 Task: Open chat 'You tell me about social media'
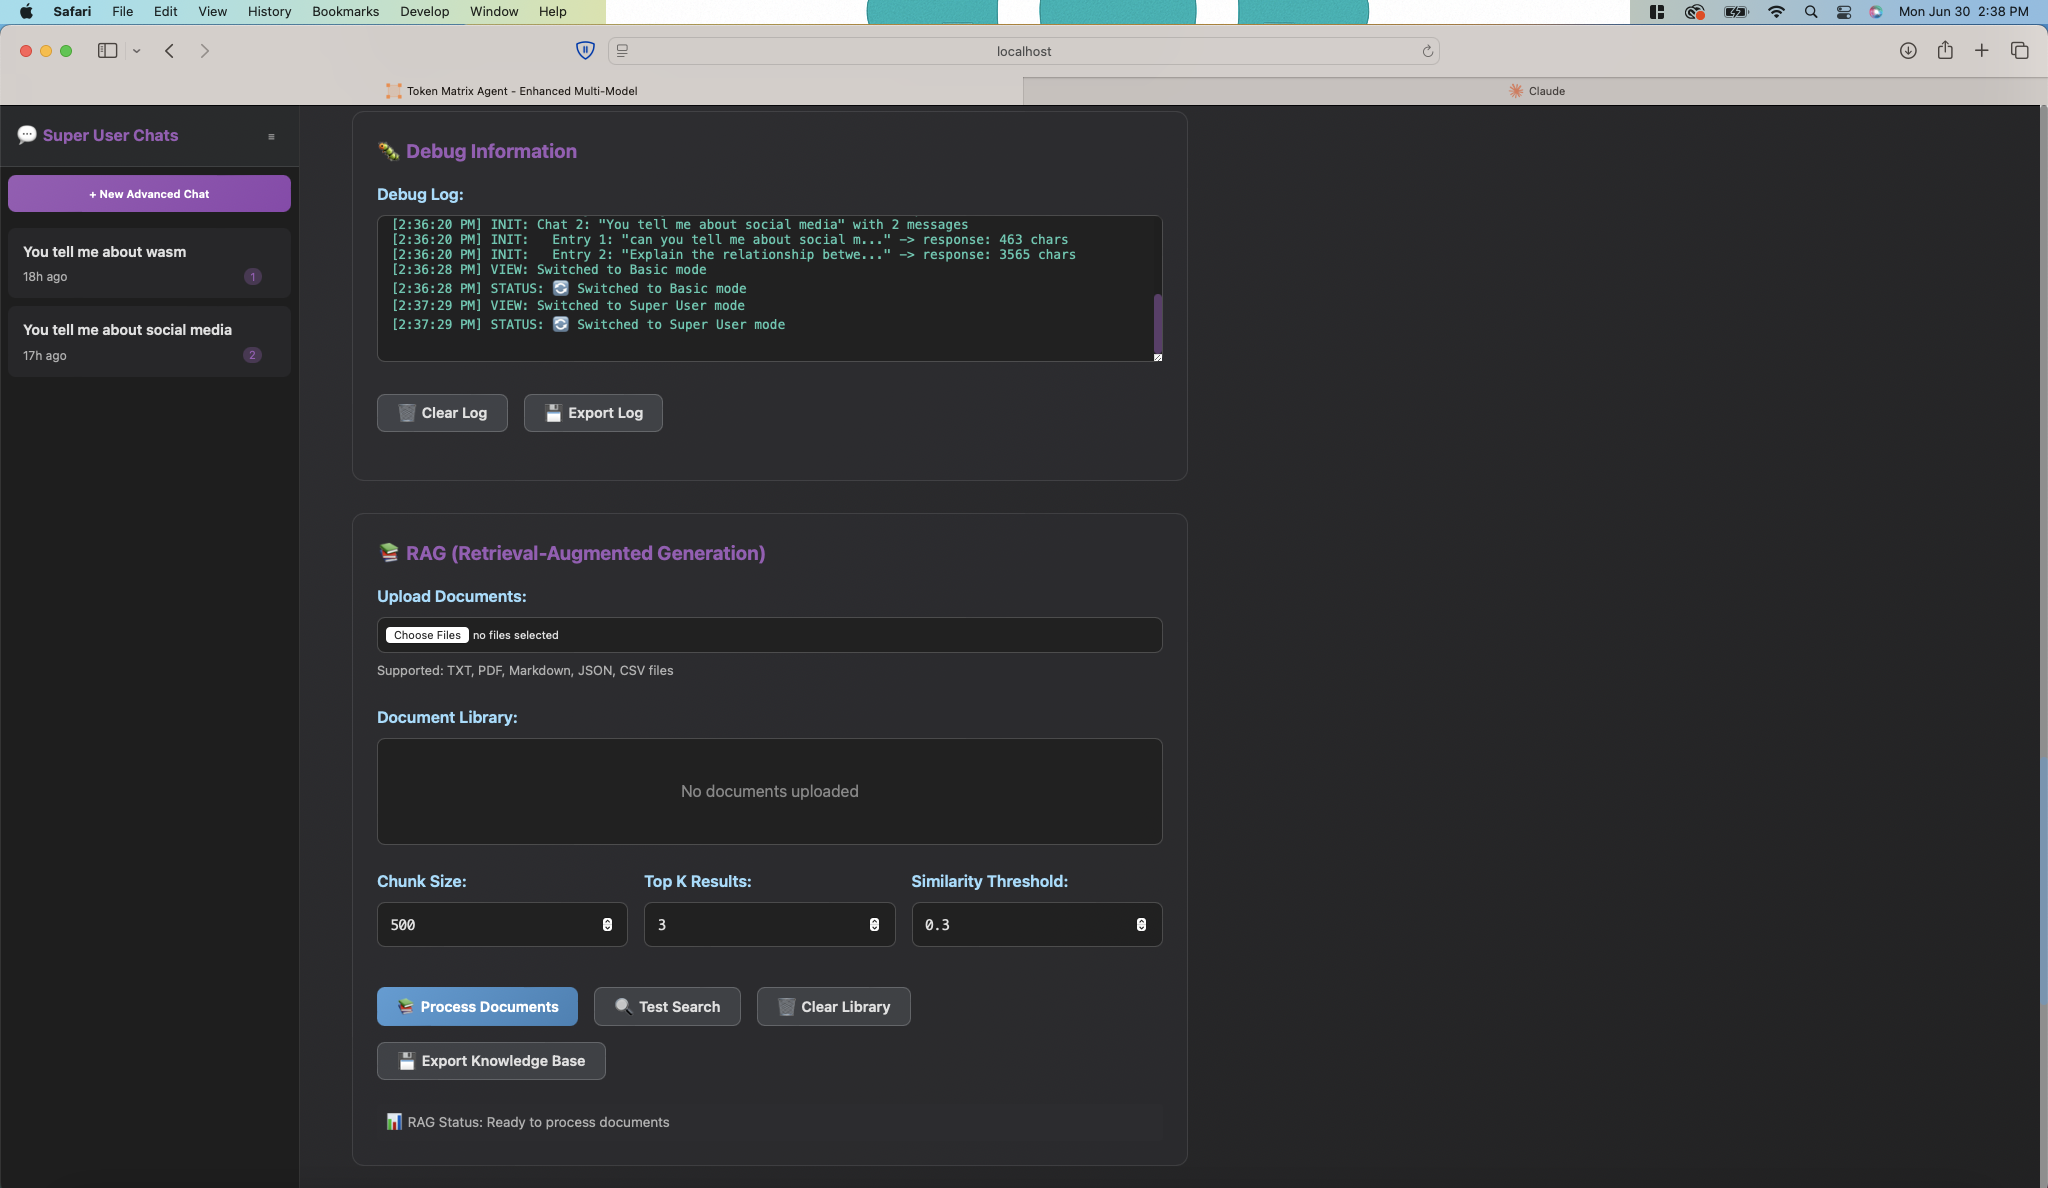pos(149,341)
